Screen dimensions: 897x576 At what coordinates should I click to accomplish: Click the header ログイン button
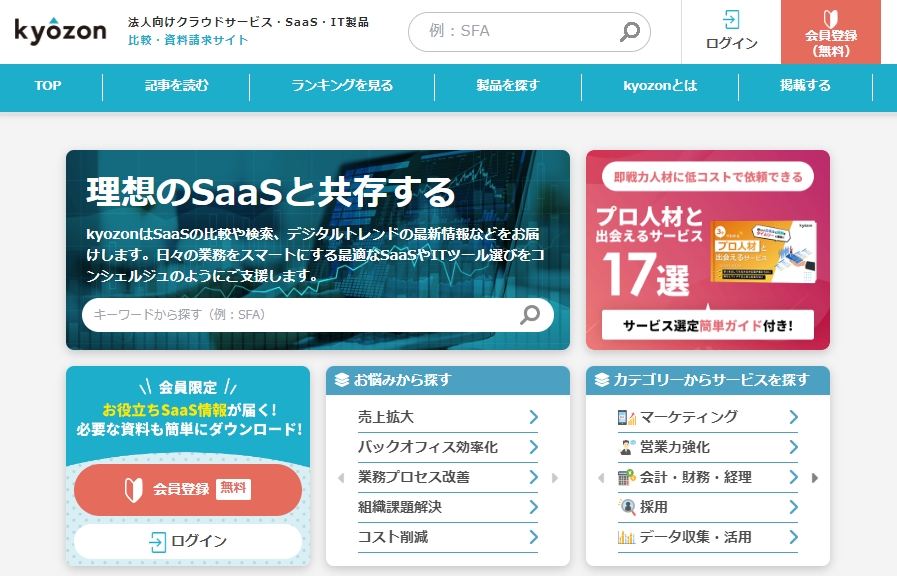click(731, 32)
